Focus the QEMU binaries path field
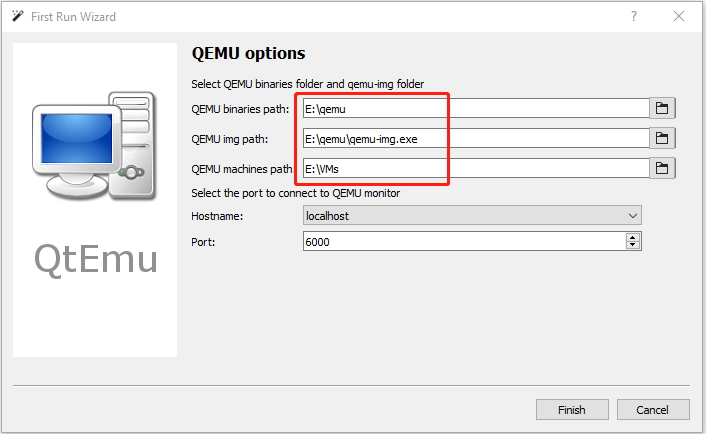706x434 pixels. point(476,108)
